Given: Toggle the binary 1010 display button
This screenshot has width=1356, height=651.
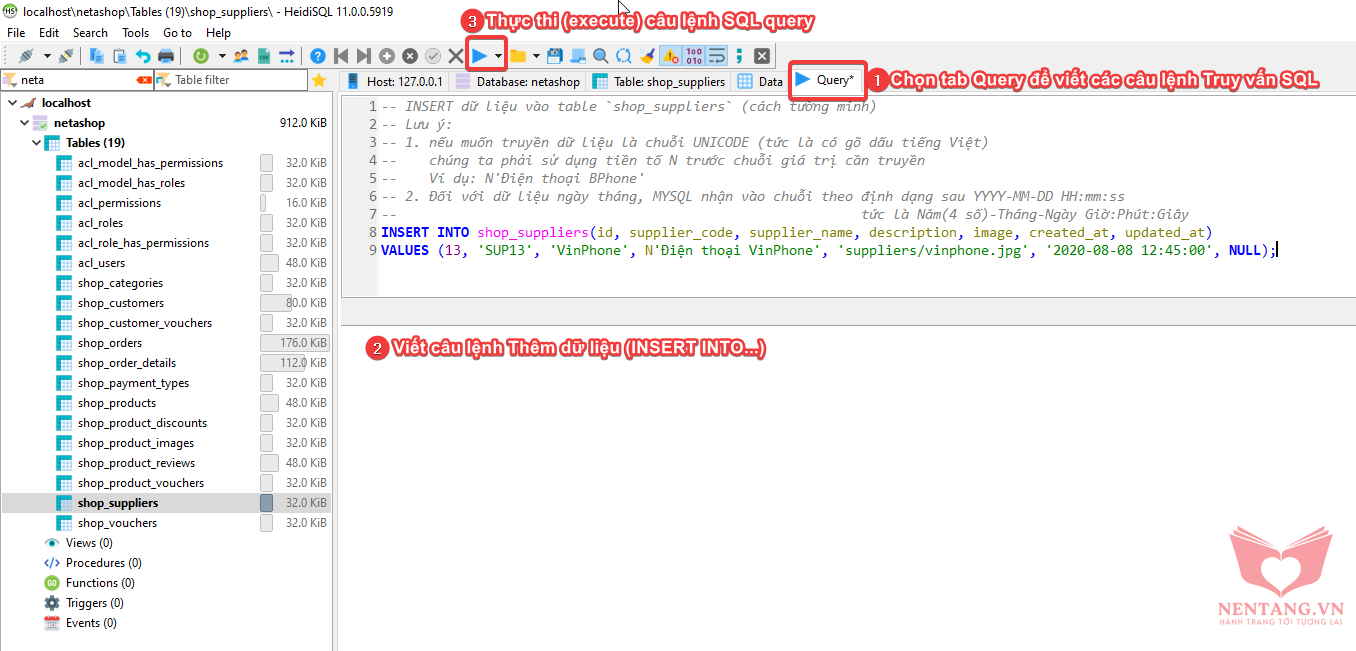Looking at the screenshot, I should pyautogui.click(x=694, y=56).
